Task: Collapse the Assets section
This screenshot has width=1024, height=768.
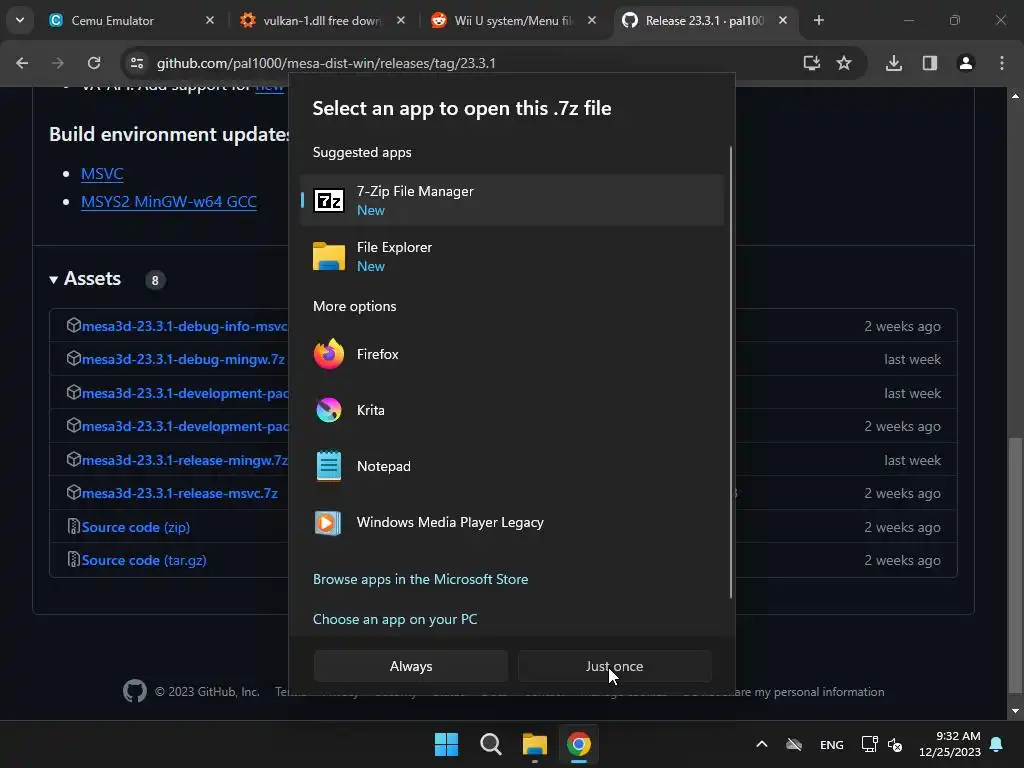Action: (x=86, y=279)
